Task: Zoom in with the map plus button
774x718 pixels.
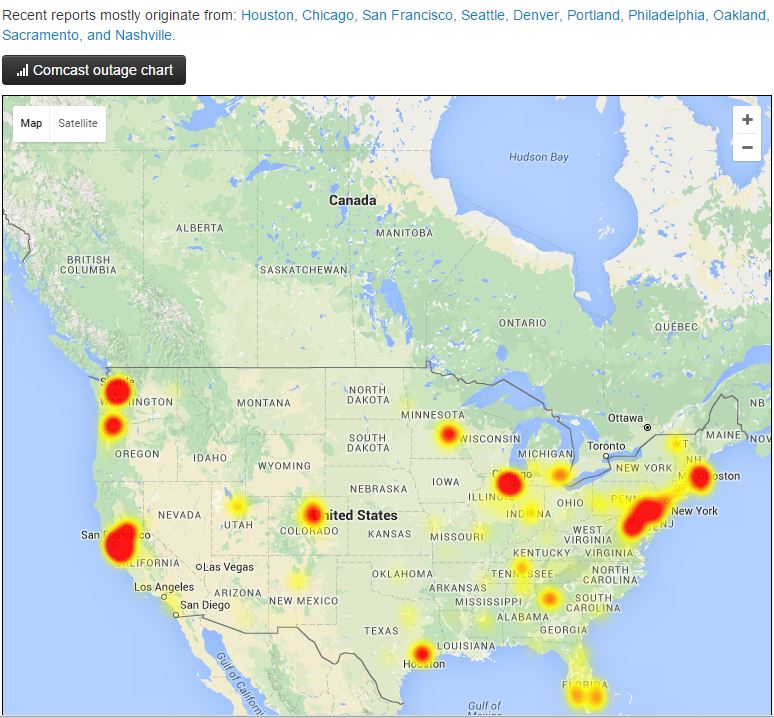Action: (747, 119)
